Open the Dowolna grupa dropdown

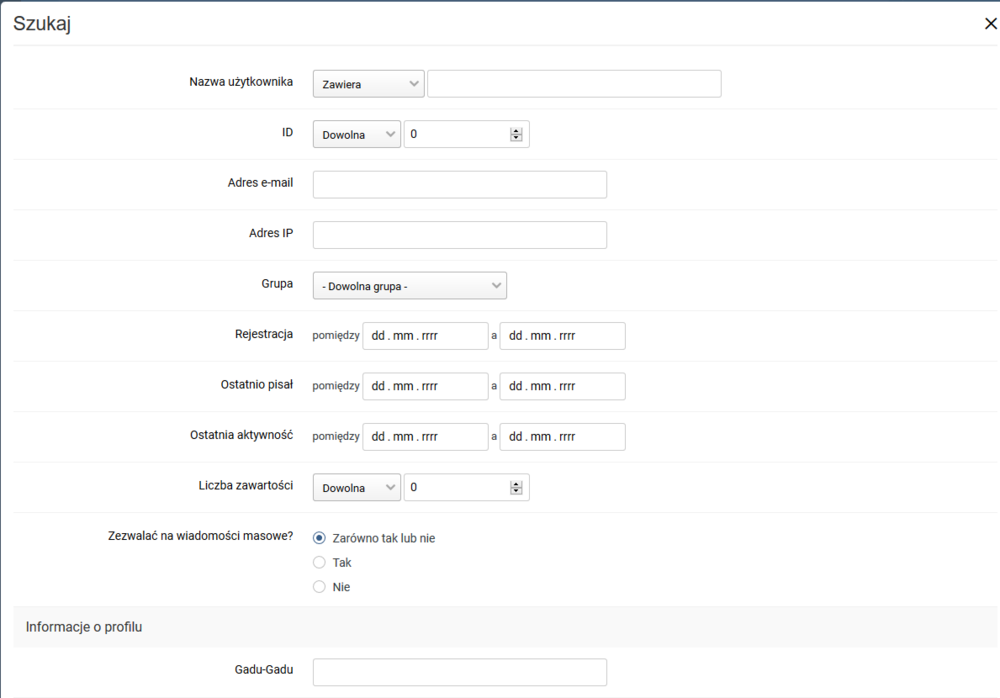click(x=409, y=286)
